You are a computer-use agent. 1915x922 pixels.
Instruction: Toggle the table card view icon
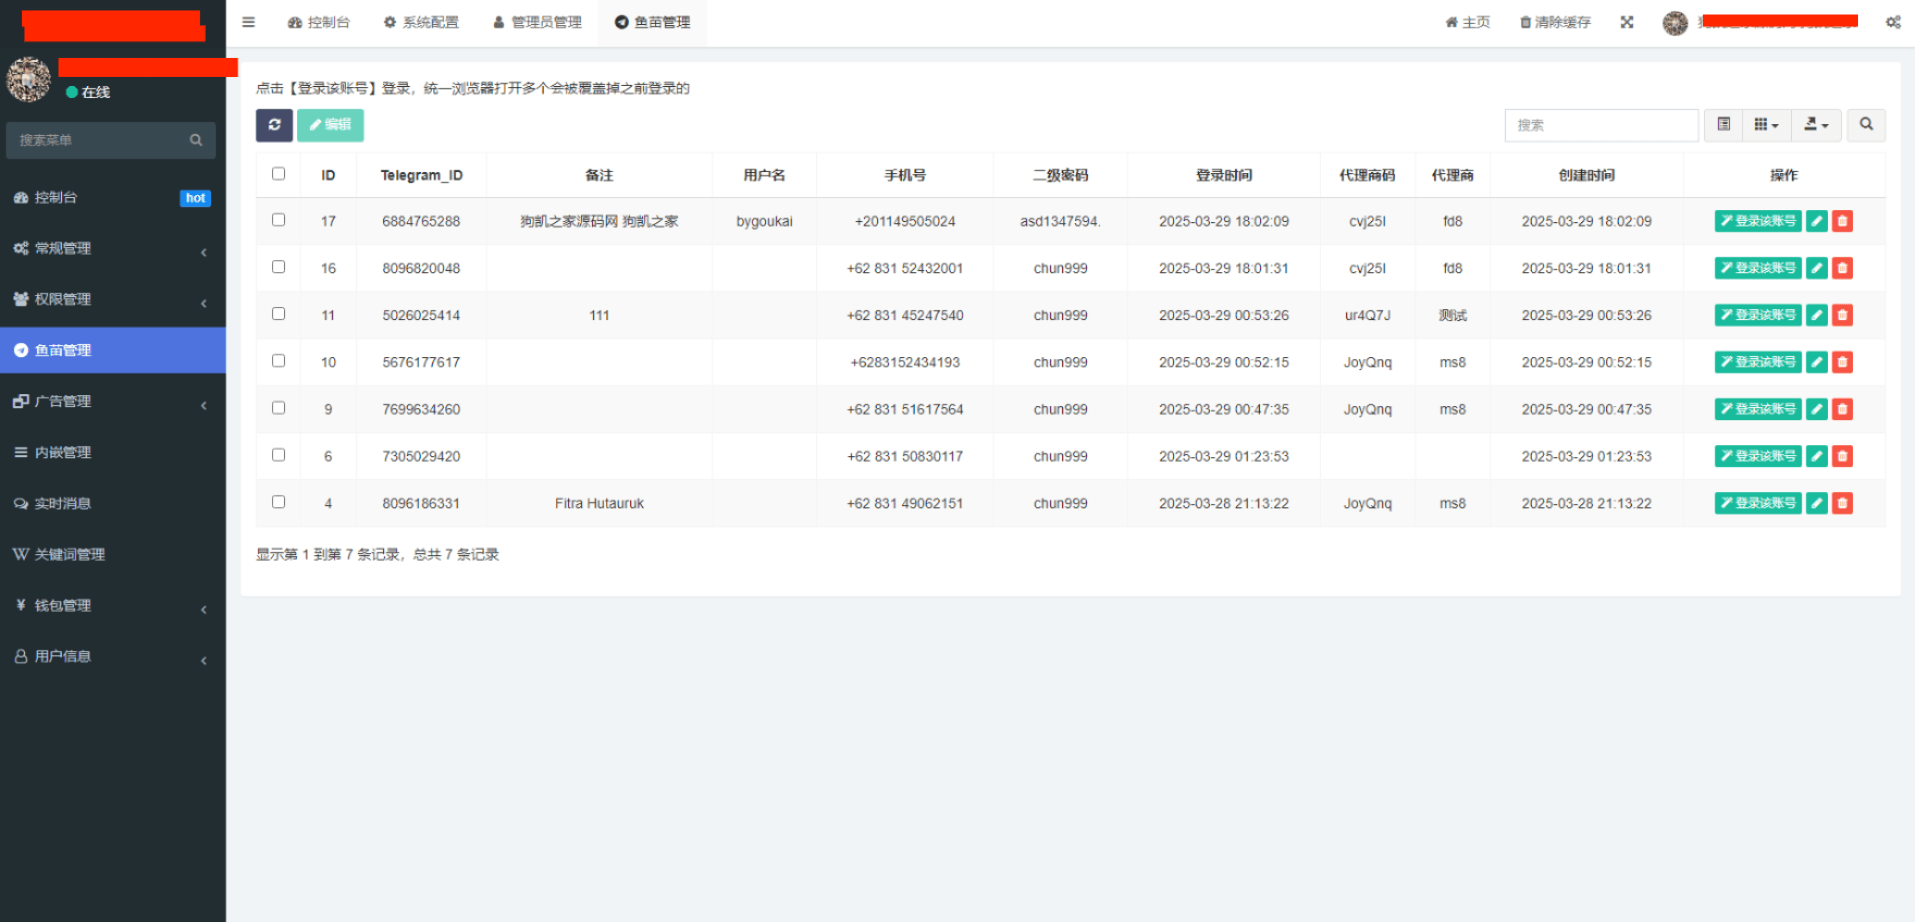[1724, 125]
